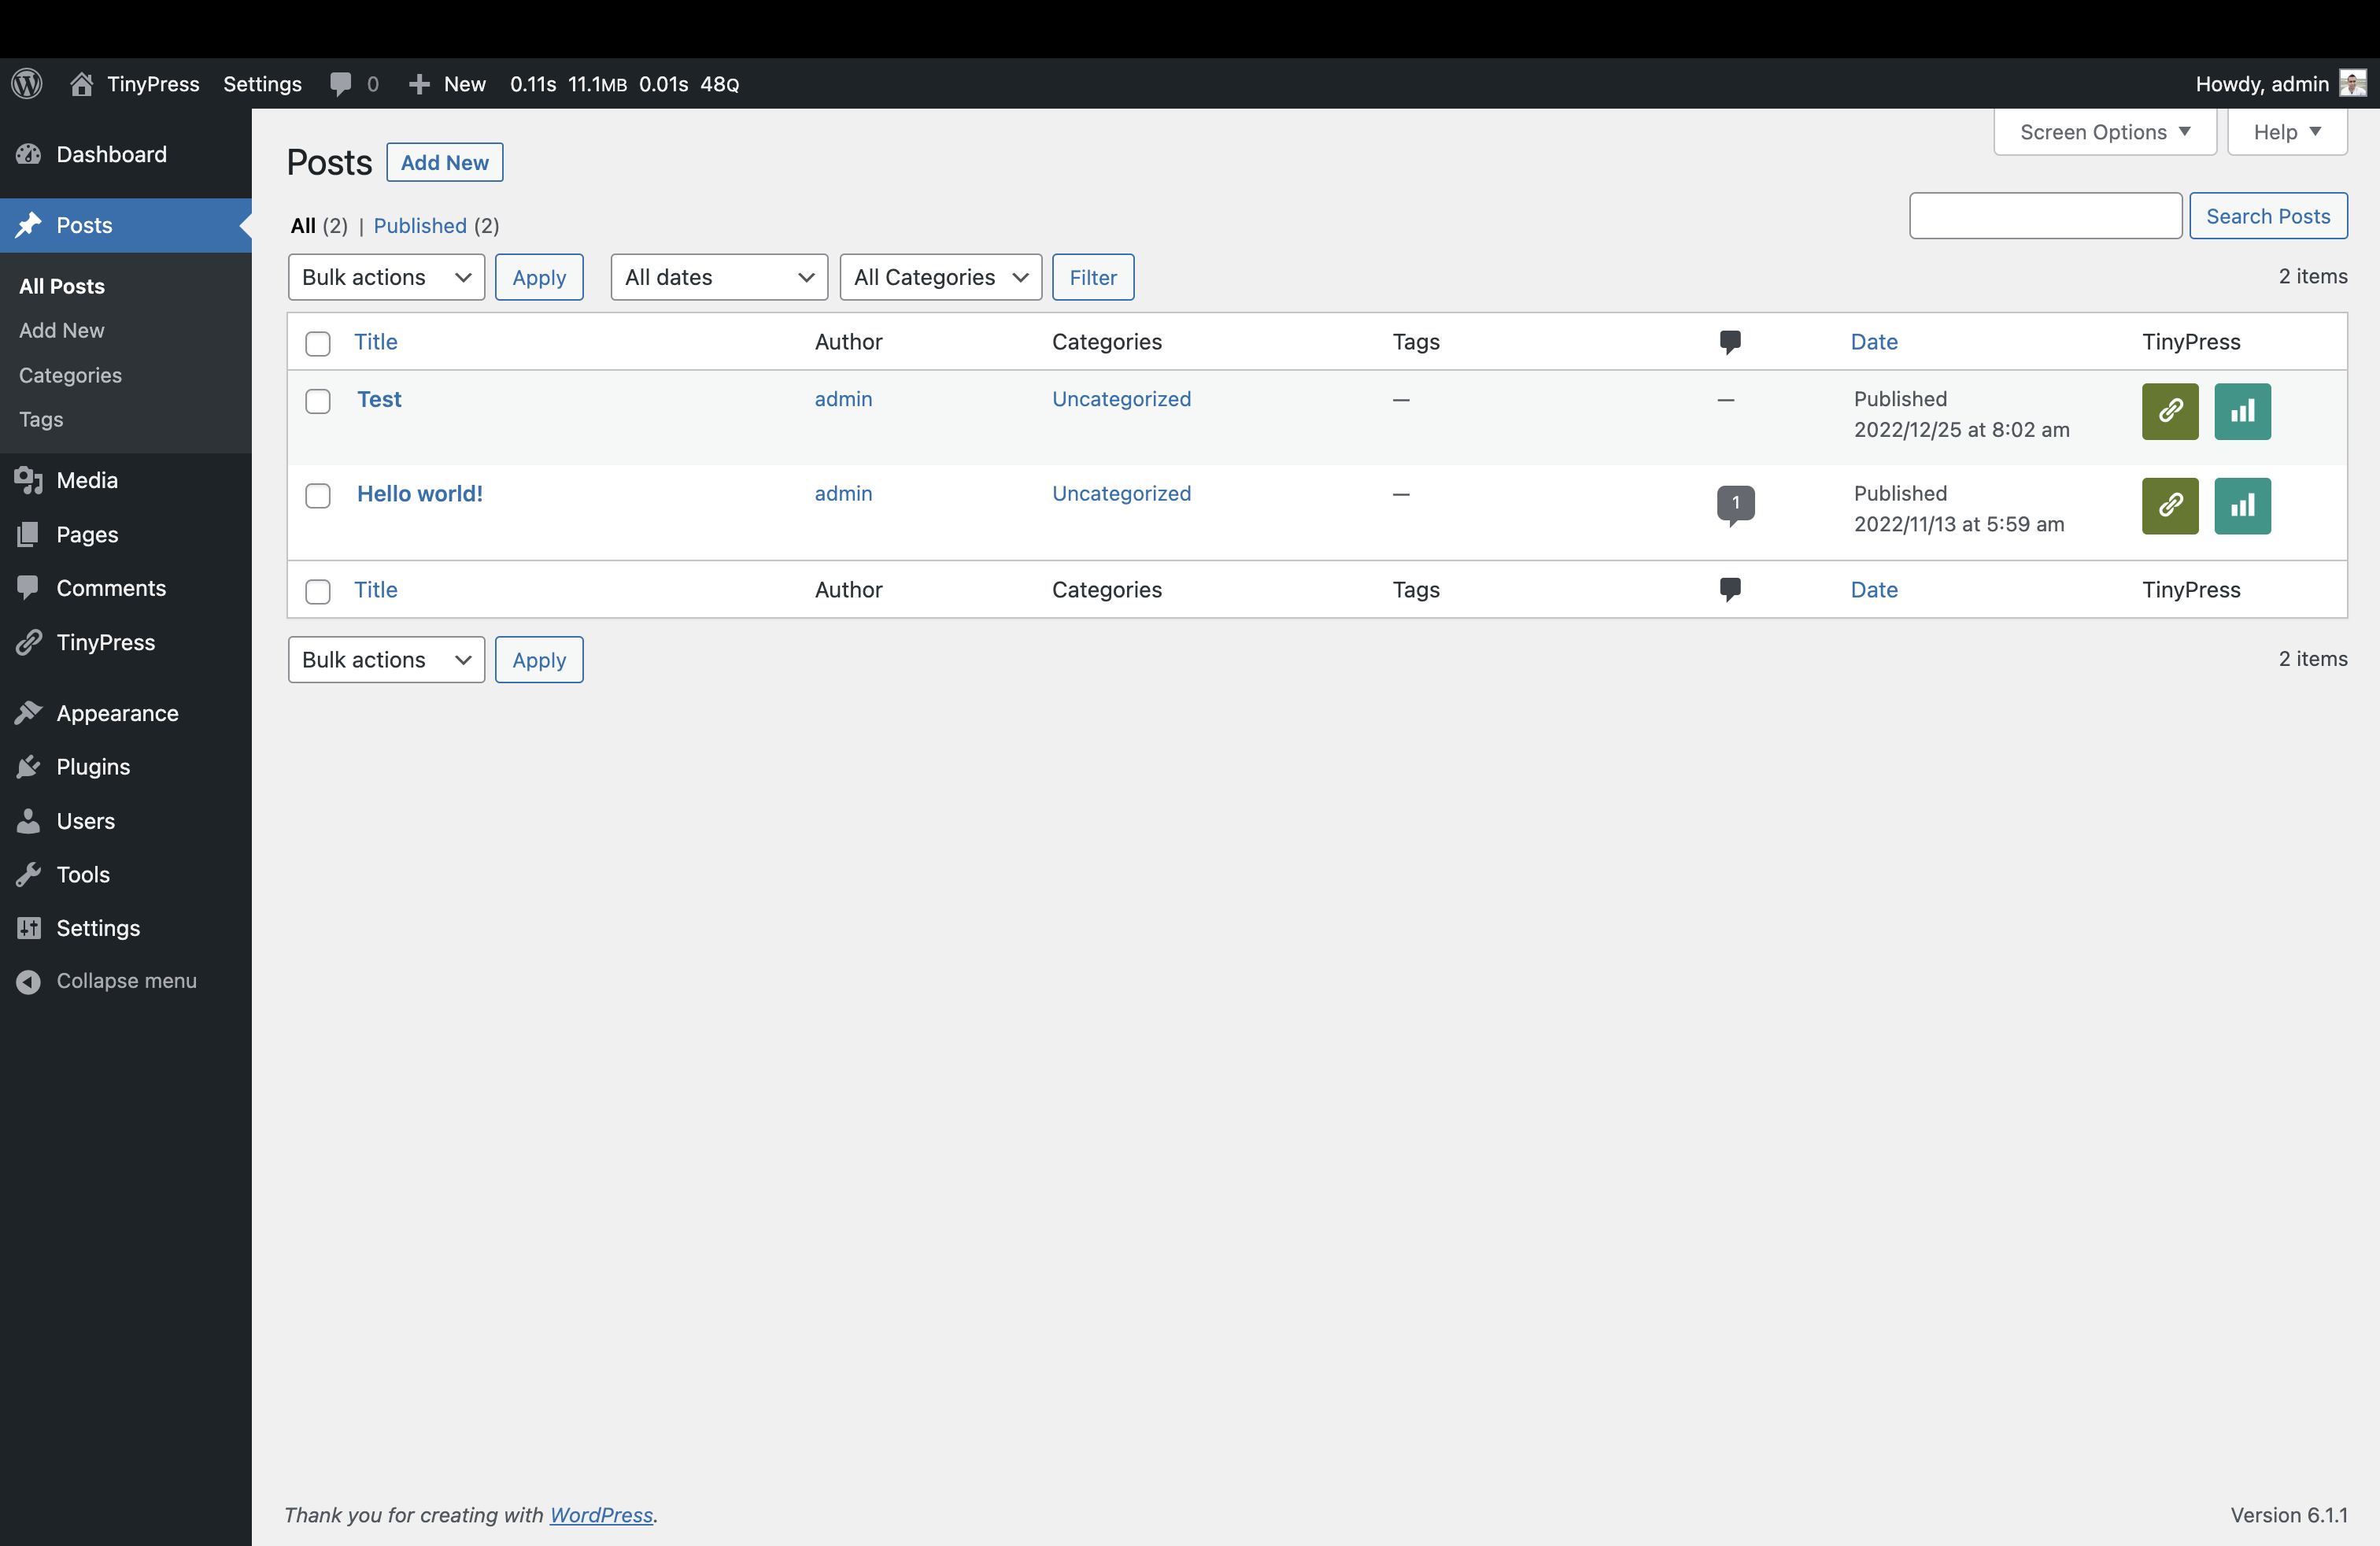Image resolution: width=2380 pixels, height=1546 pixels.
Task: Copy TinyPress link for Test post
Action: 2170,411
